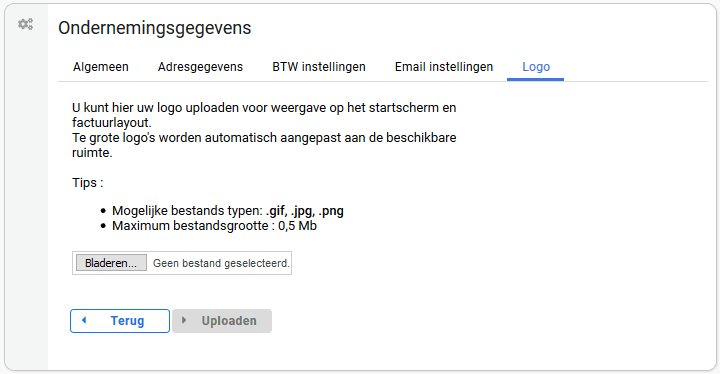This screenshot has width=720, height=374.
Task: Click the Terug back button
Action: coord(120,321)
